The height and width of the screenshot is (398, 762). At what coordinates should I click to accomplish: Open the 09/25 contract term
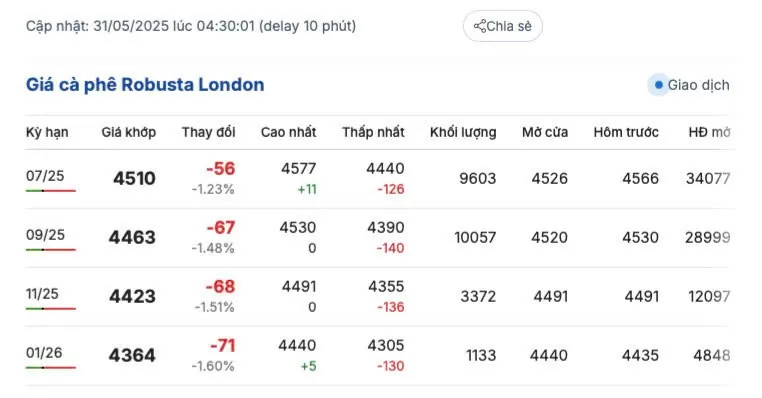pyautogui.click(x=45, y=235)
